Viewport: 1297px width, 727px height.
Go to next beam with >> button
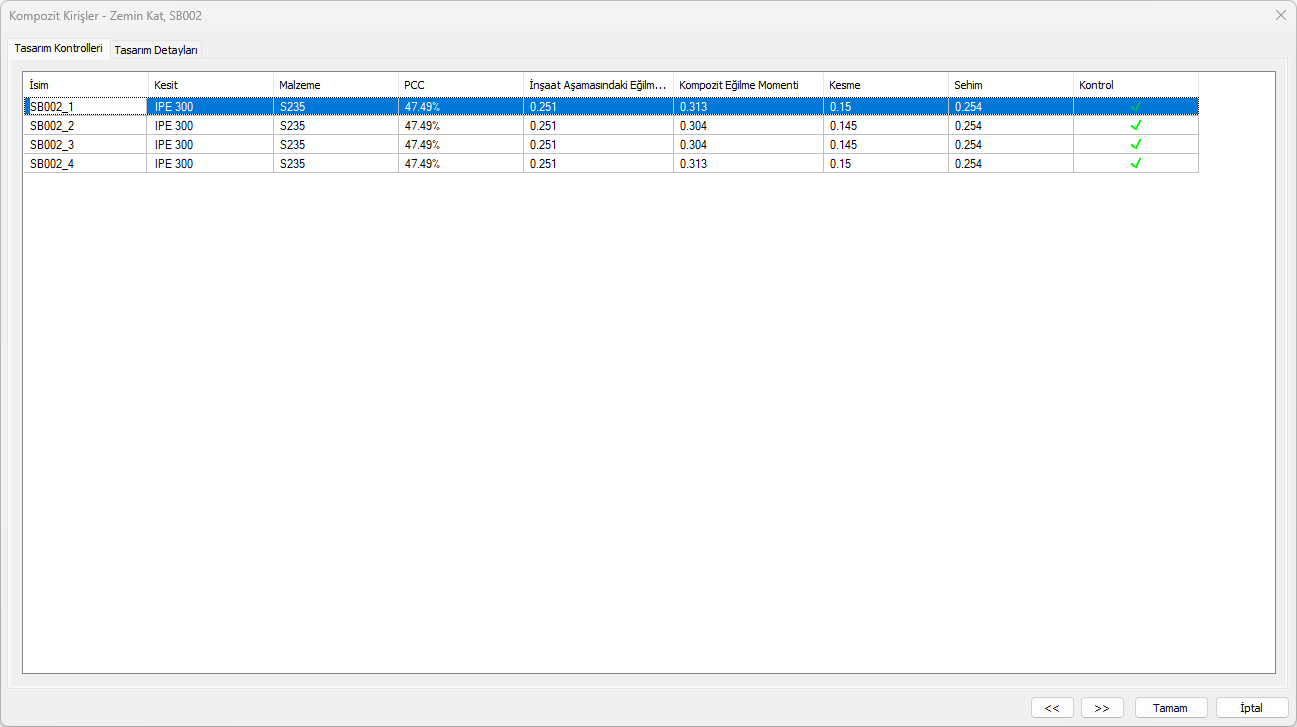click(1102, 708)
